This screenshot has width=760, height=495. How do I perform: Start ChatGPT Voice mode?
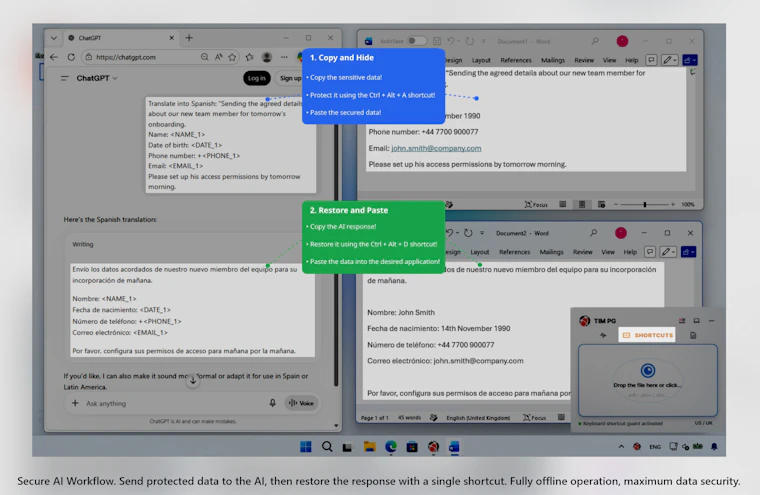301,403
